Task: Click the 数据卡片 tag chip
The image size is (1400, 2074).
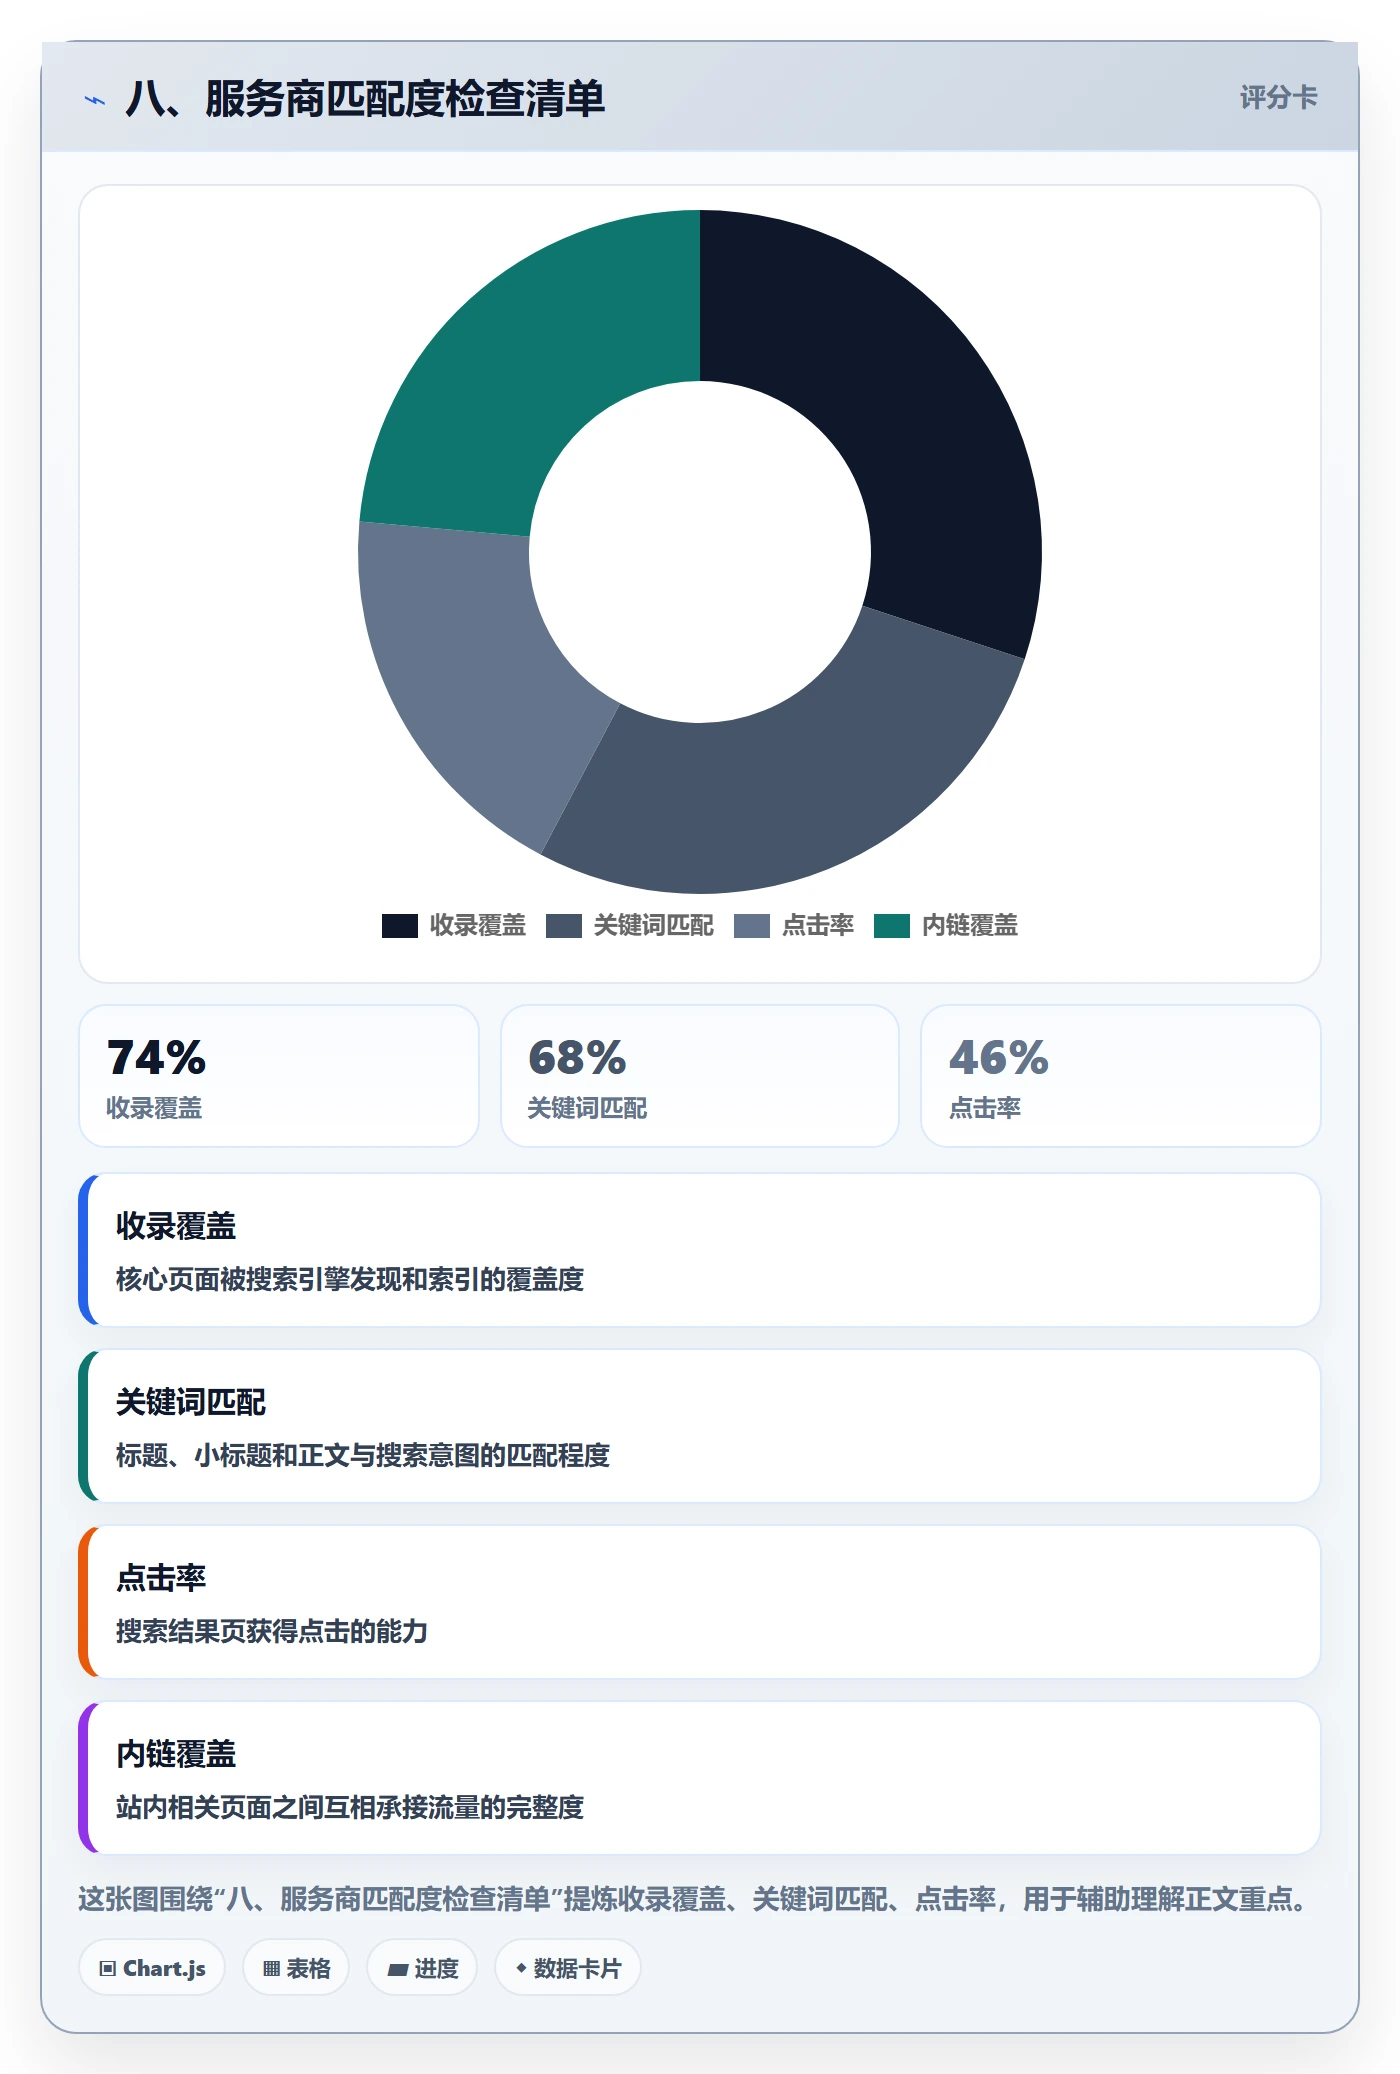Action: [568, 1968]
